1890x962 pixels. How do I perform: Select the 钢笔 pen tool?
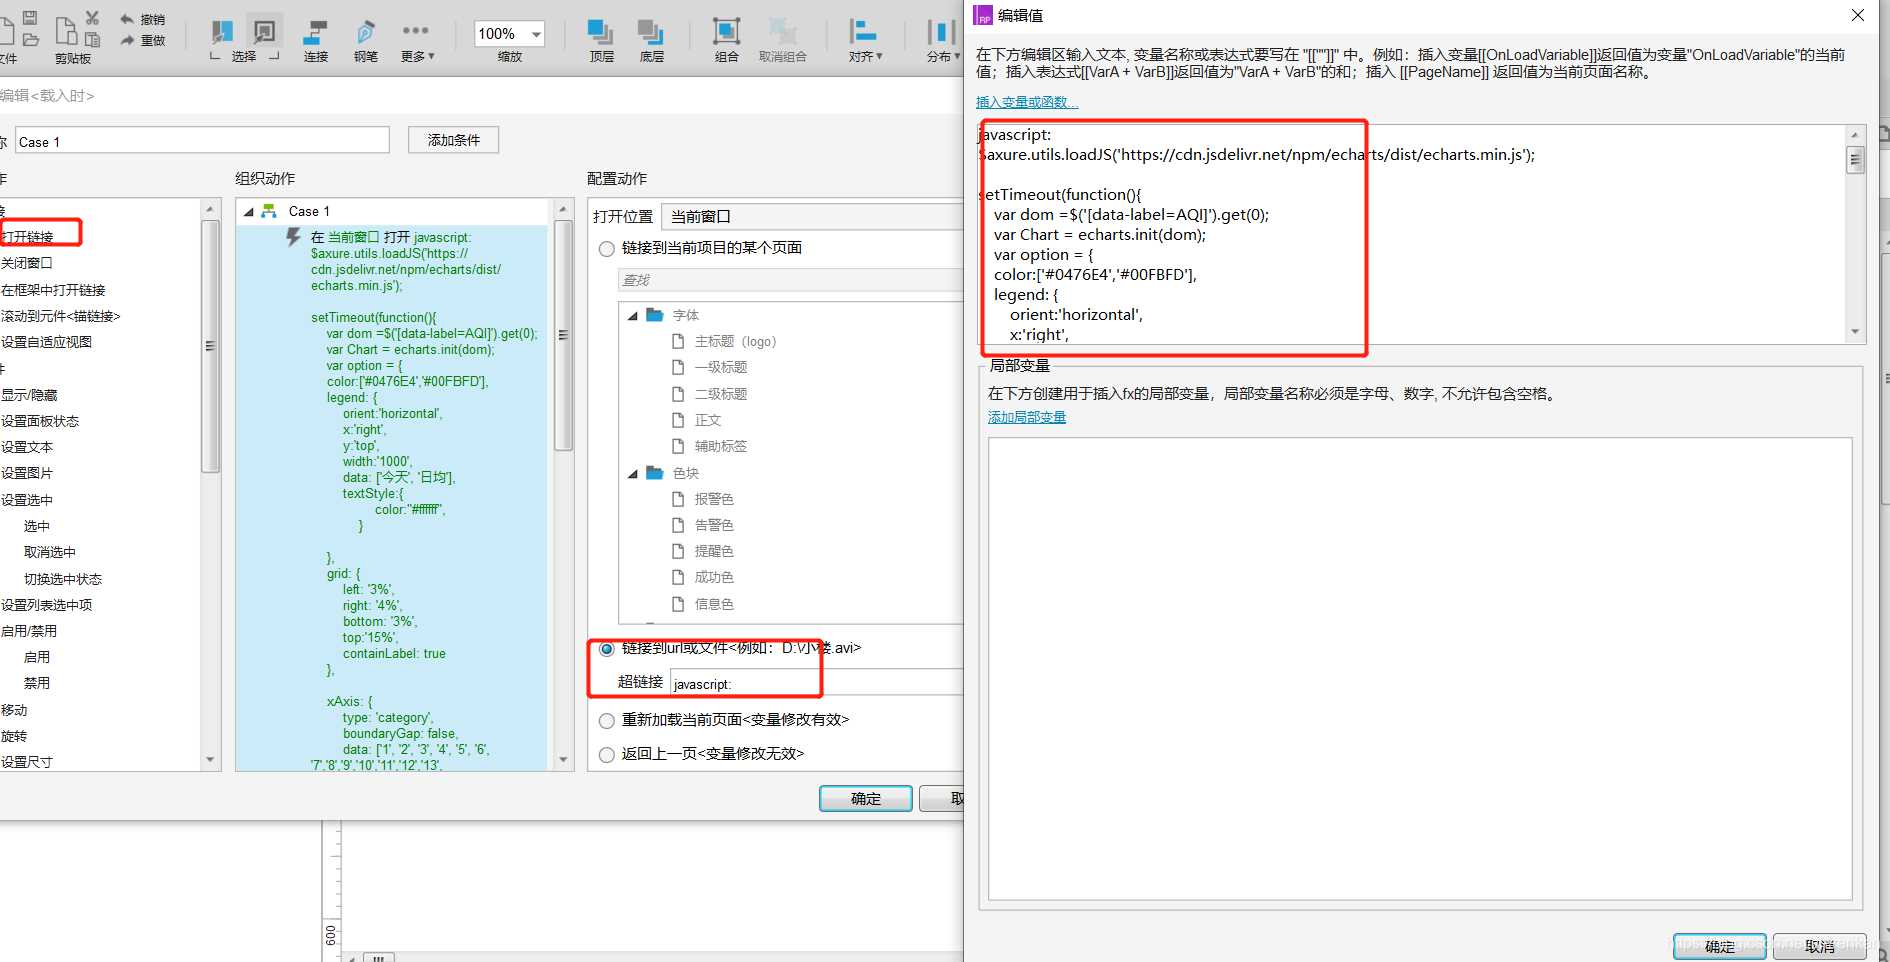365,34
